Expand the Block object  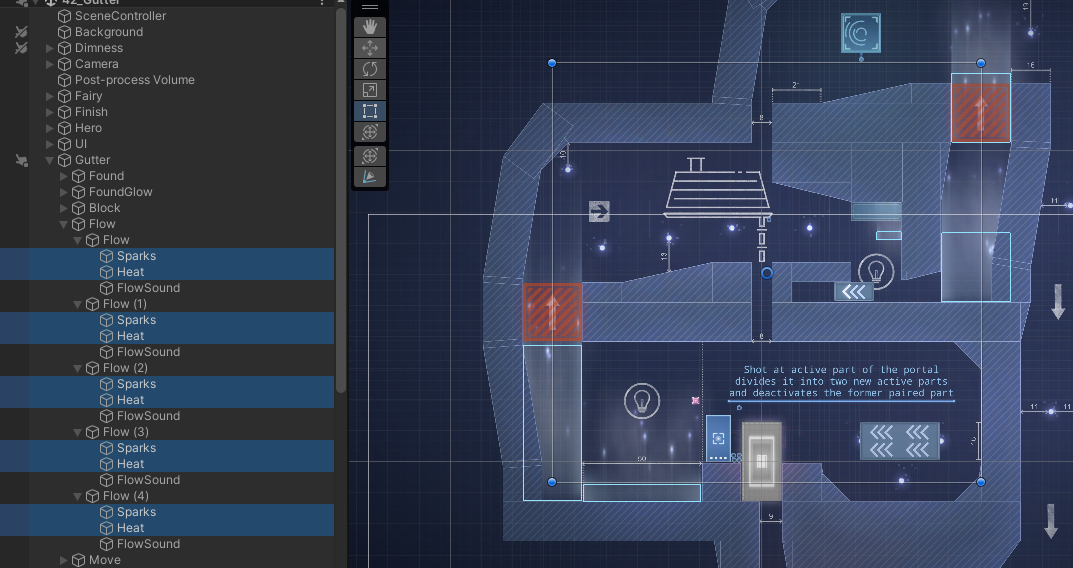[64, 208]
